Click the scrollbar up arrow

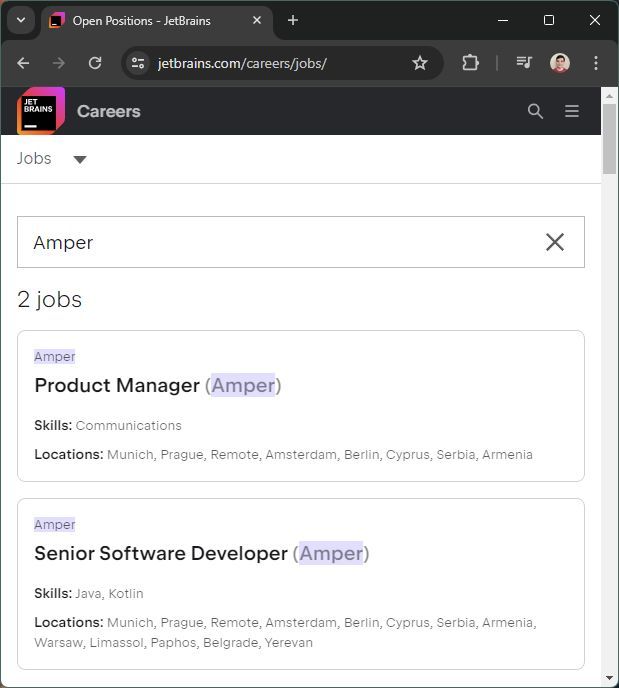point(609,96)
